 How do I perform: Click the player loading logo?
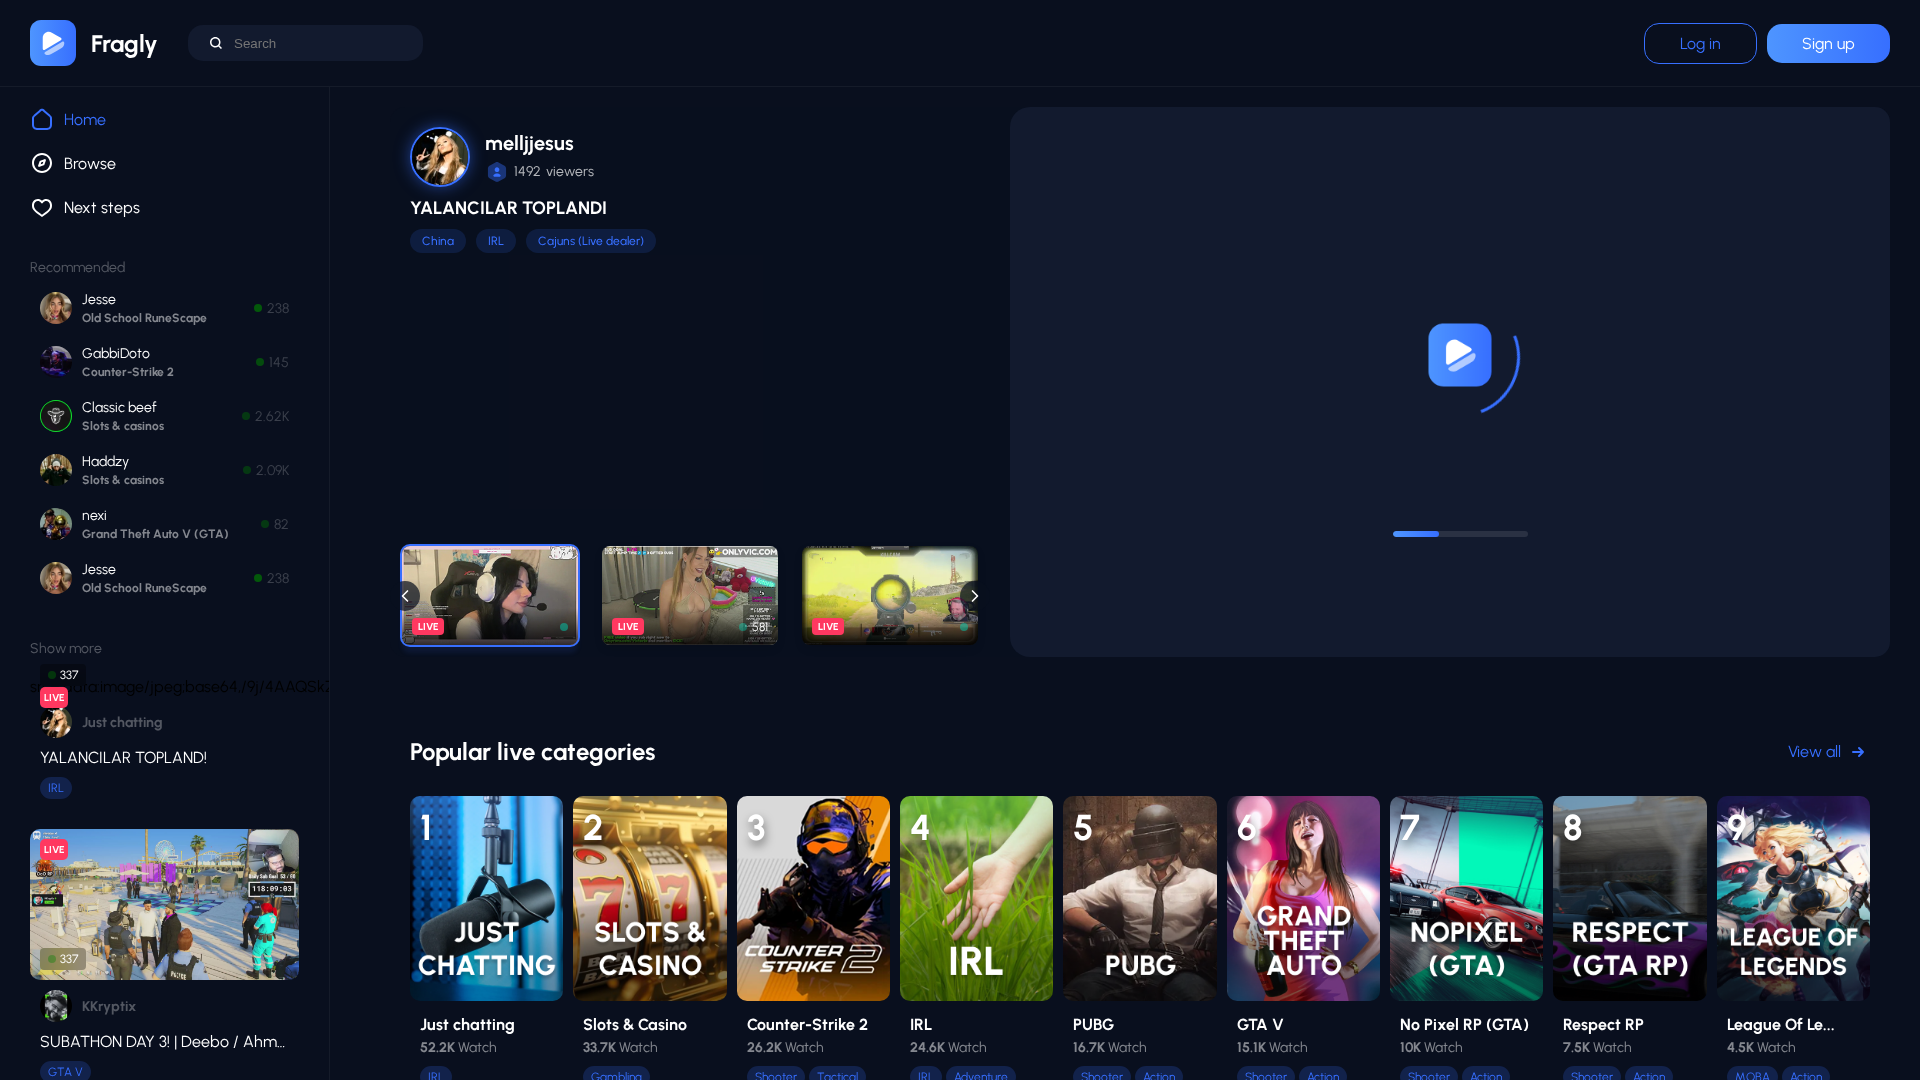coord(1460,355)
